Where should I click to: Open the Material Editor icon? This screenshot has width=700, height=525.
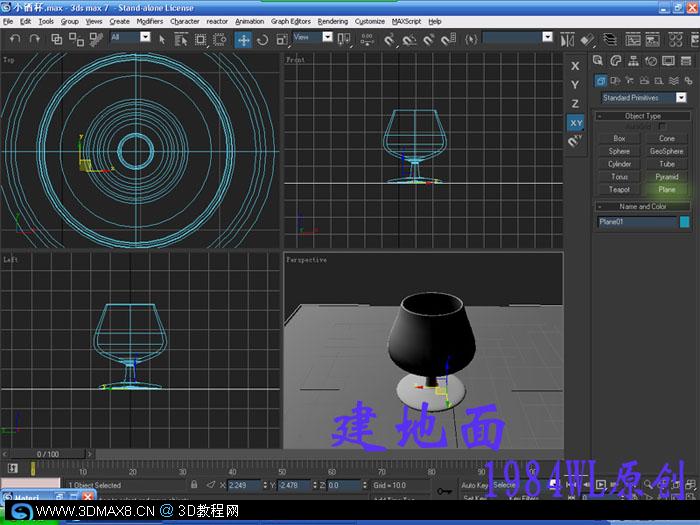tap(675, 40)
